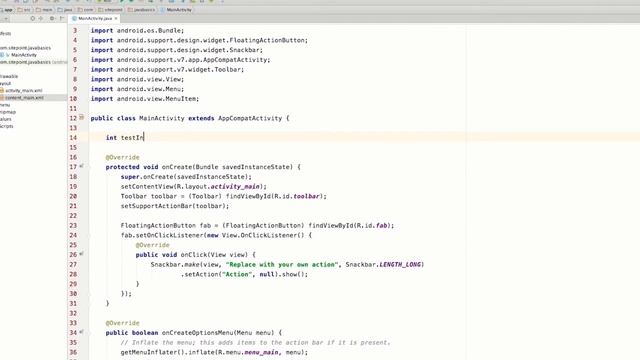Select the com breadcrumb folder
The width and height of the screenshot is (640, 360).
point(85,10)
